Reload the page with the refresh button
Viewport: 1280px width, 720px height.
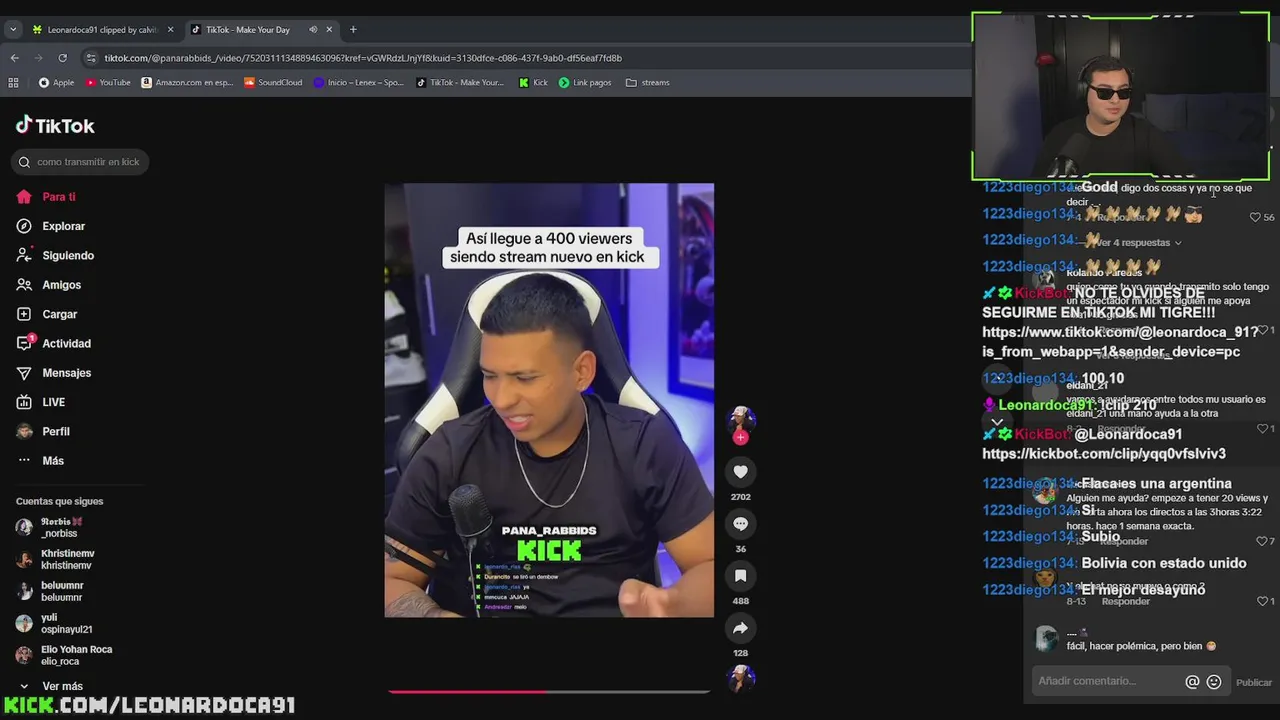pyautogui.click(x=62, y=58)
